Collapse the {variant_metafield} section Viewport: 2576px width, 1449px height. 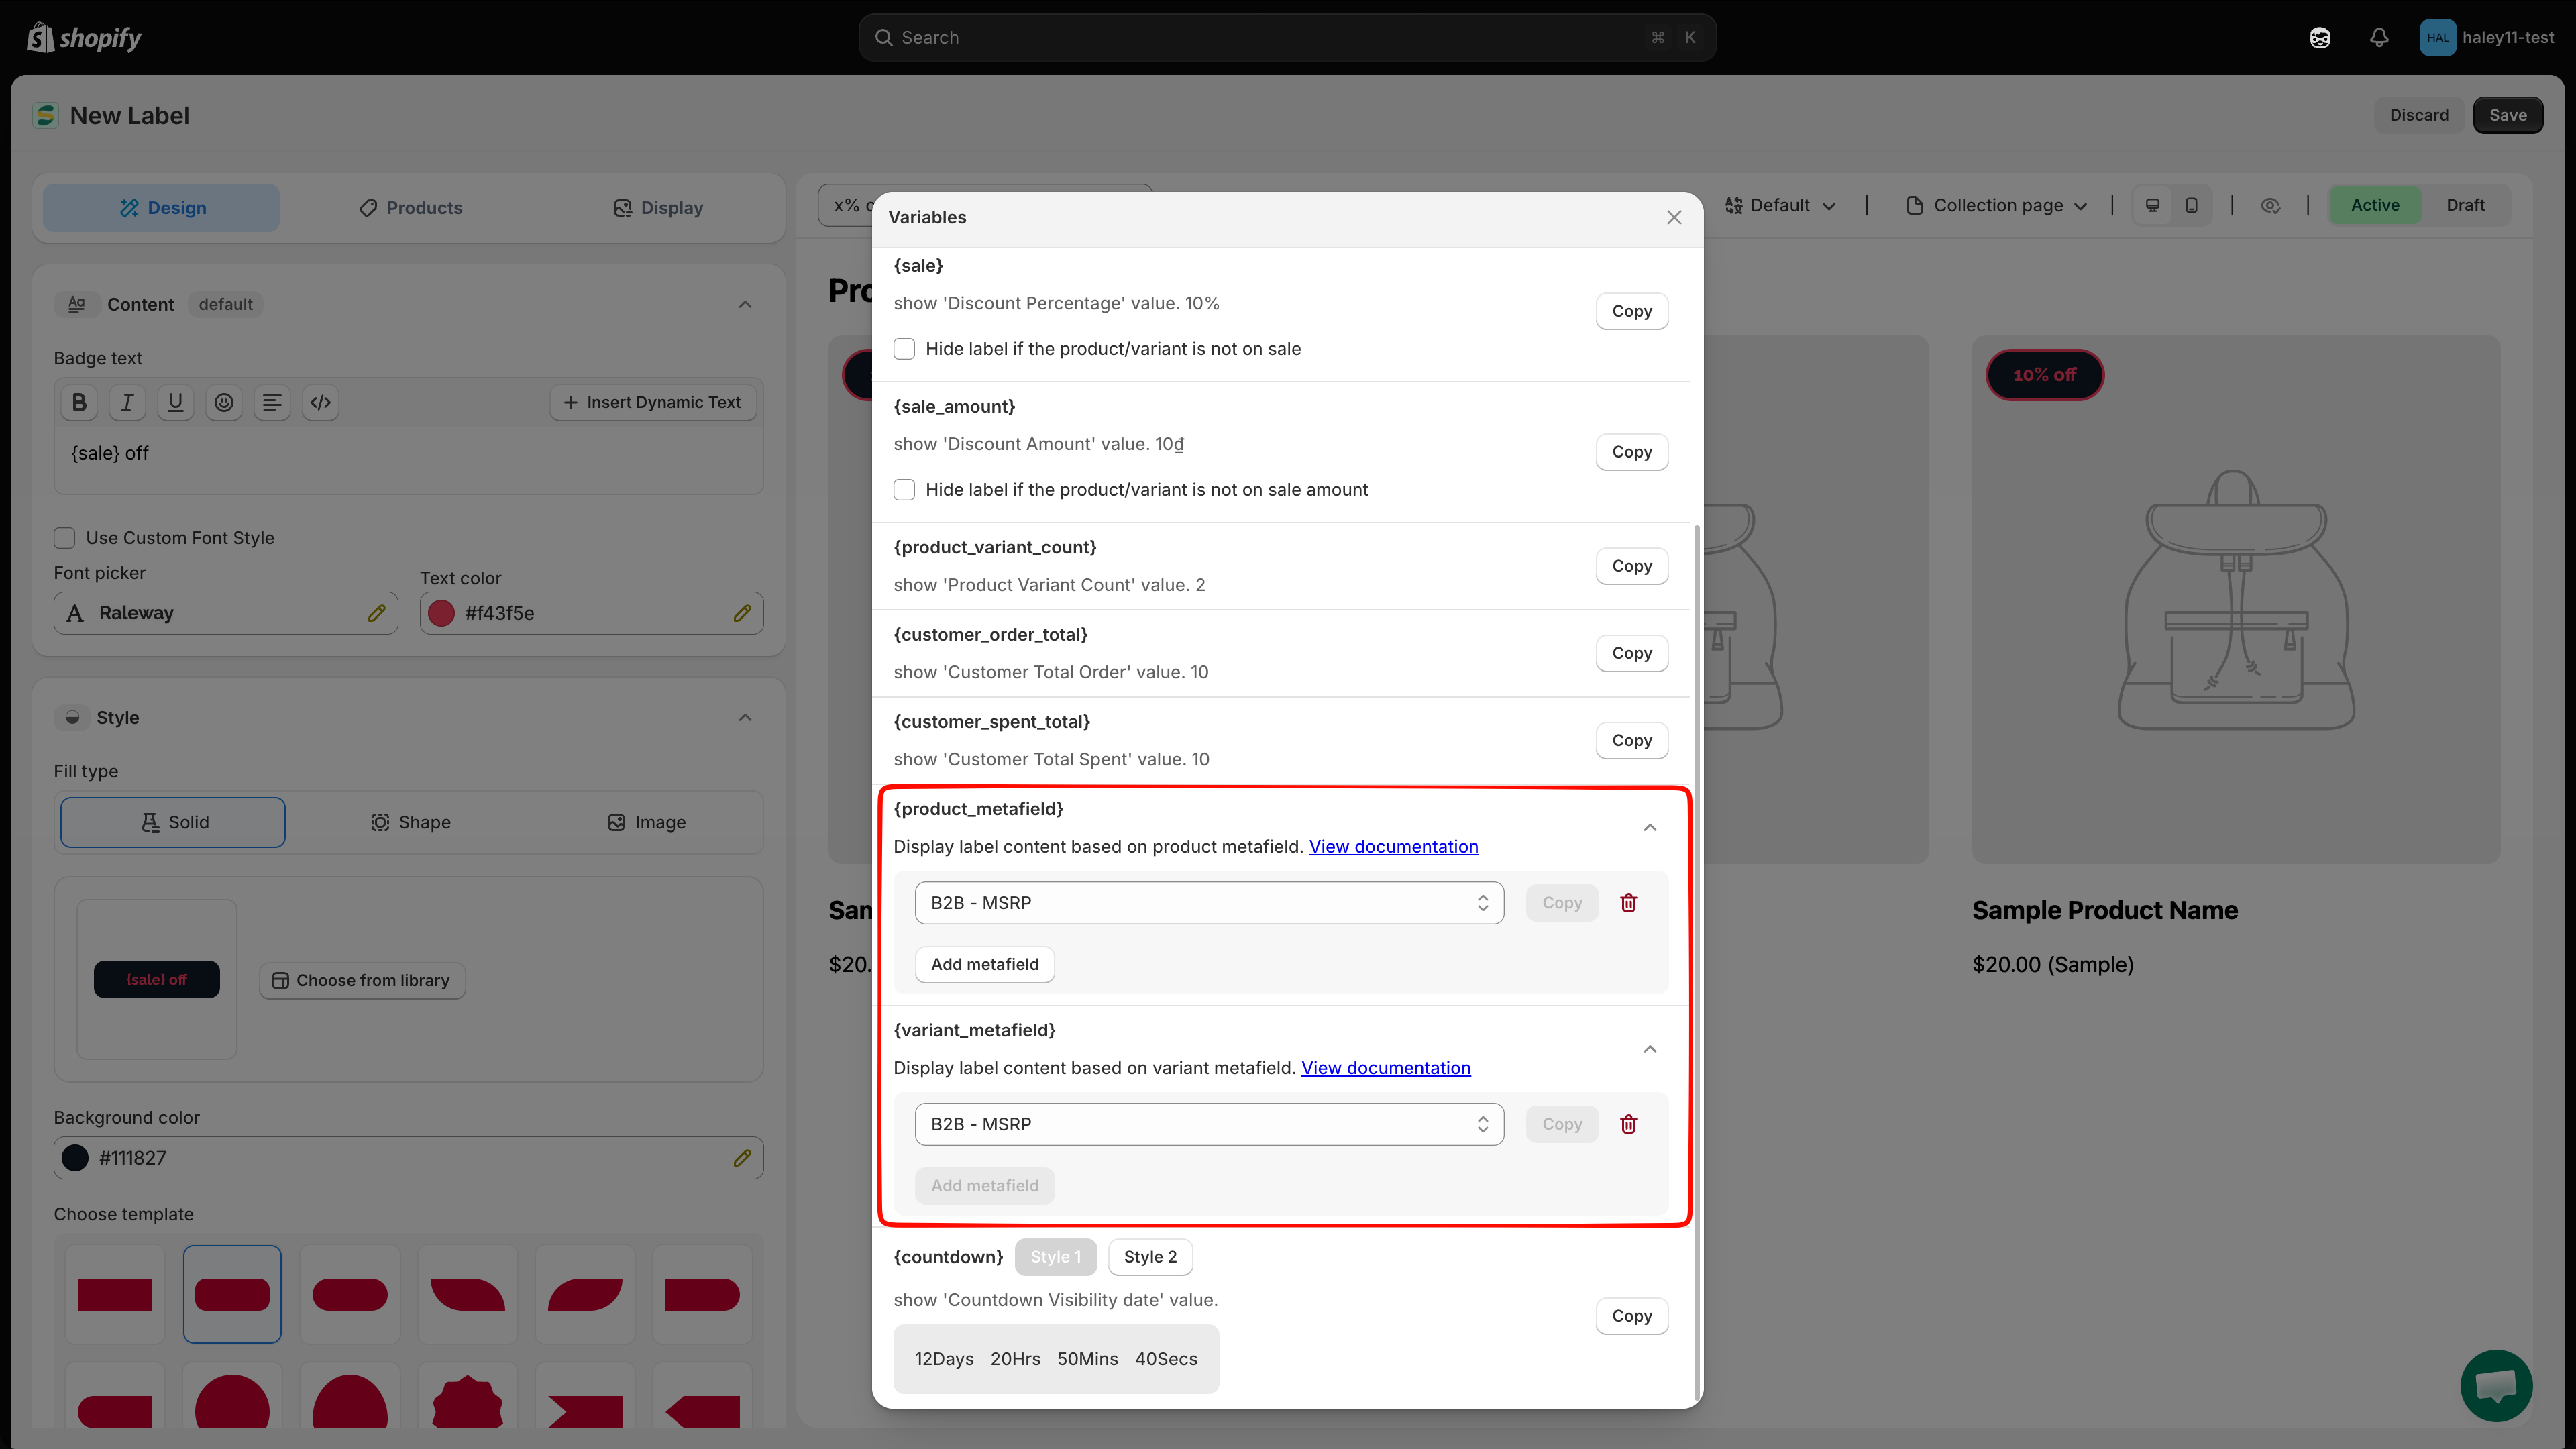tap(1650, 1049)
